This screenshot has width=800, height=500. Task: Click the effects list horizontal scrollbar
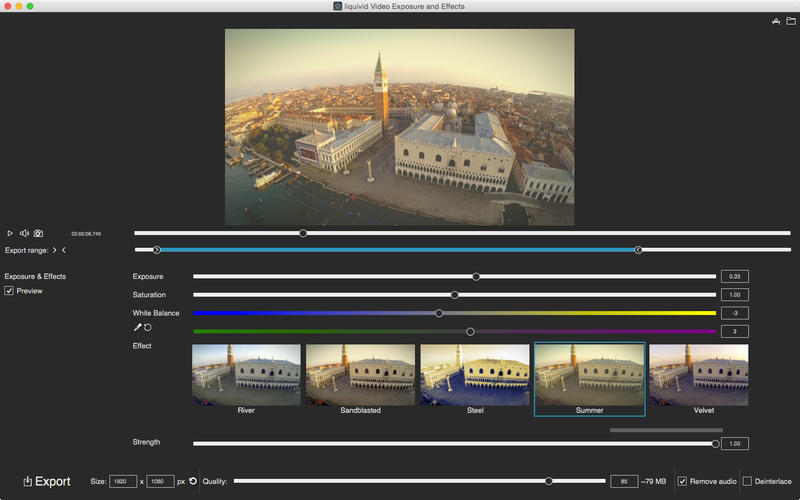coord(666,430)
